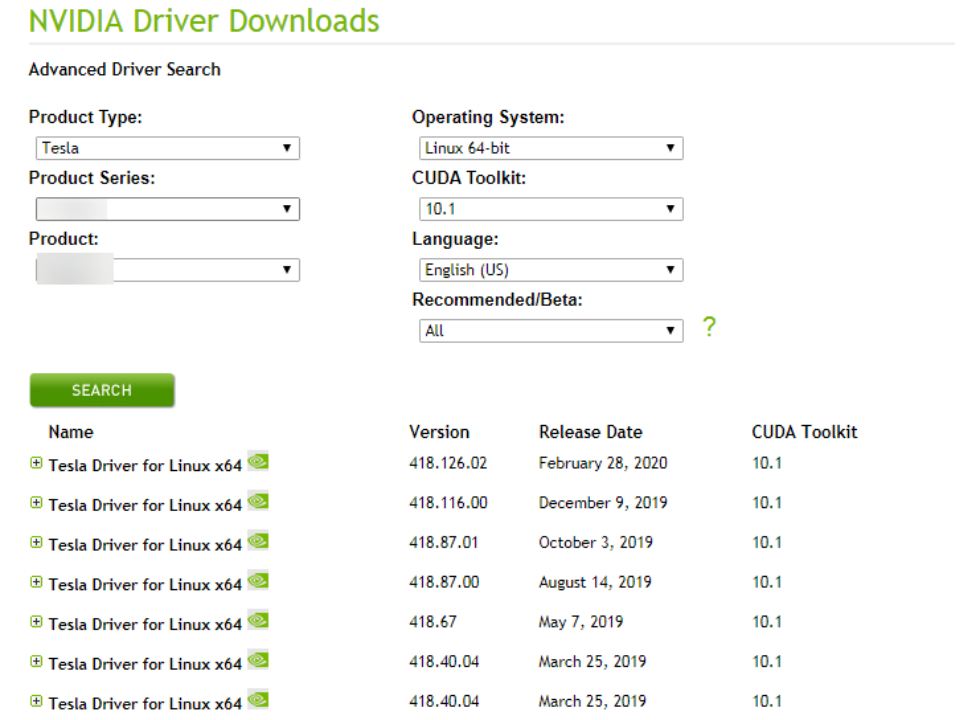The width and height of the screenshot is (980, 720).
Task: Click version number 418.126.02
Action: [448, 463]
